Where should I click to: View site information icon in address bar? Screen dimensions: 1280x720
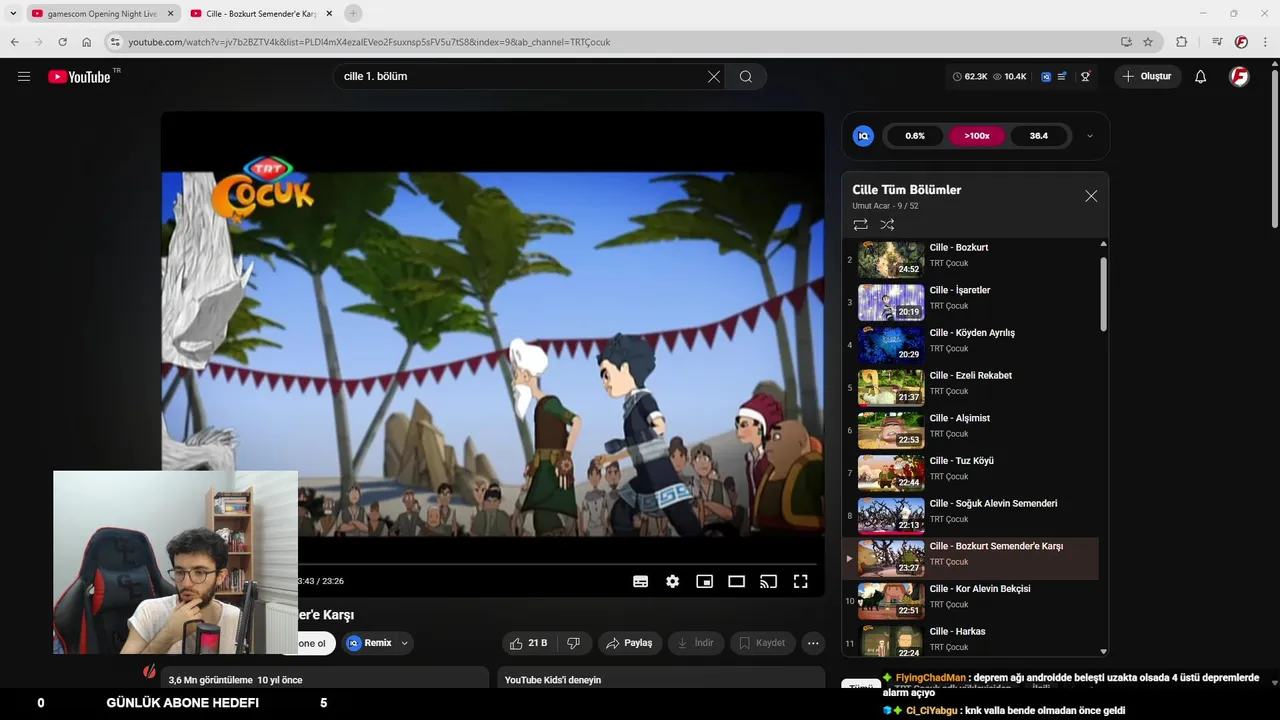pyautogui.click(x=115, y=42)
